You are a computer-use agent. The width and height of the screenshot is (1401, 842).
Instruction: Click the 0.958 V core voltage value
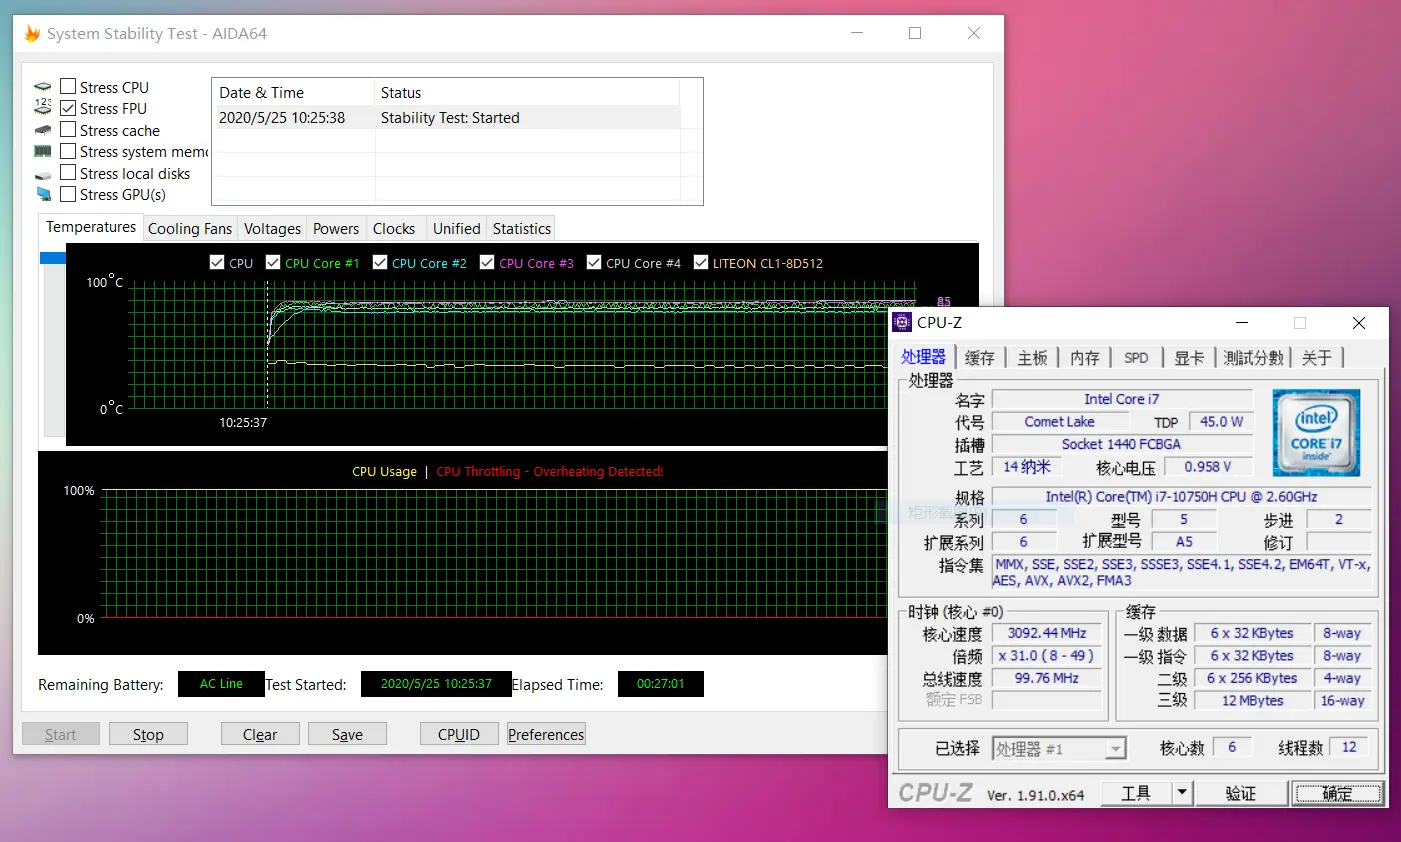click(1207, 467)
